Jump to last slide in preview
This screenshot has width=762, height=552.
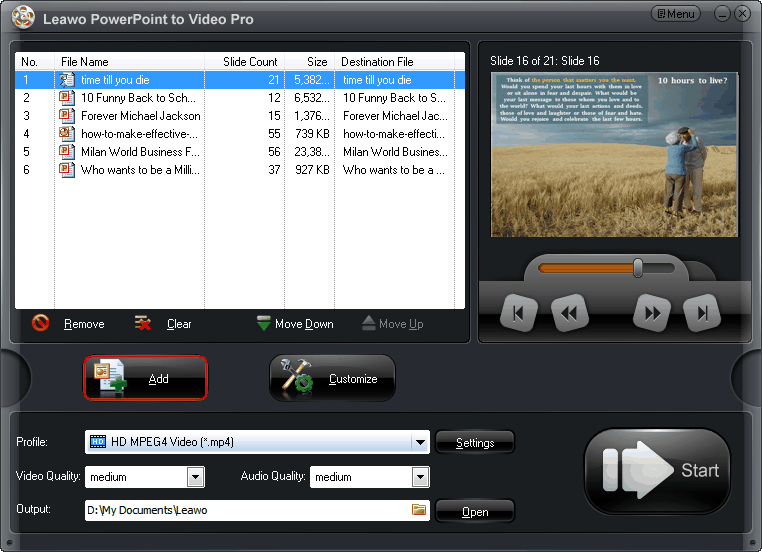(702, 313)
